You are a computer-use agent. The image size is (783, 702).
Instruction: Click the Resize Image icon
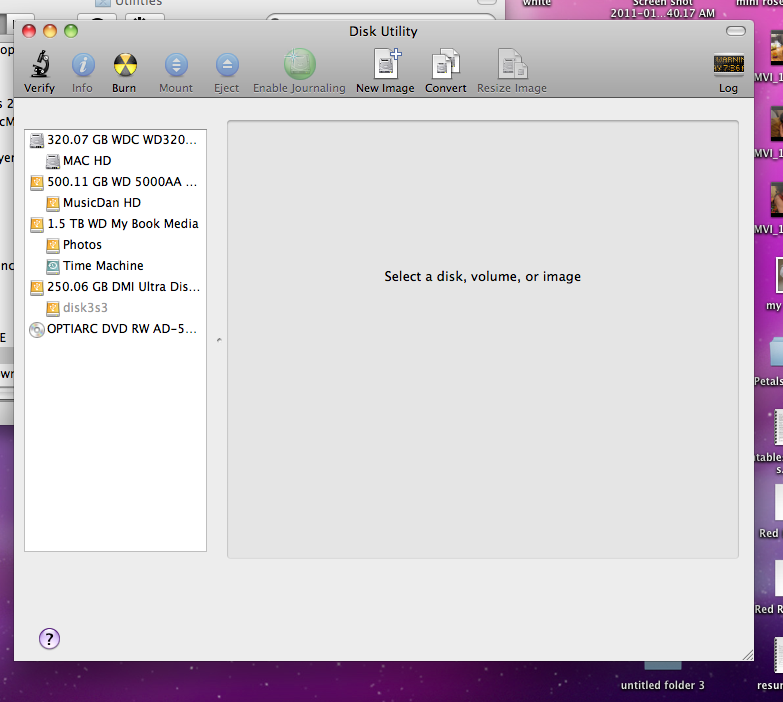(512, 64)
